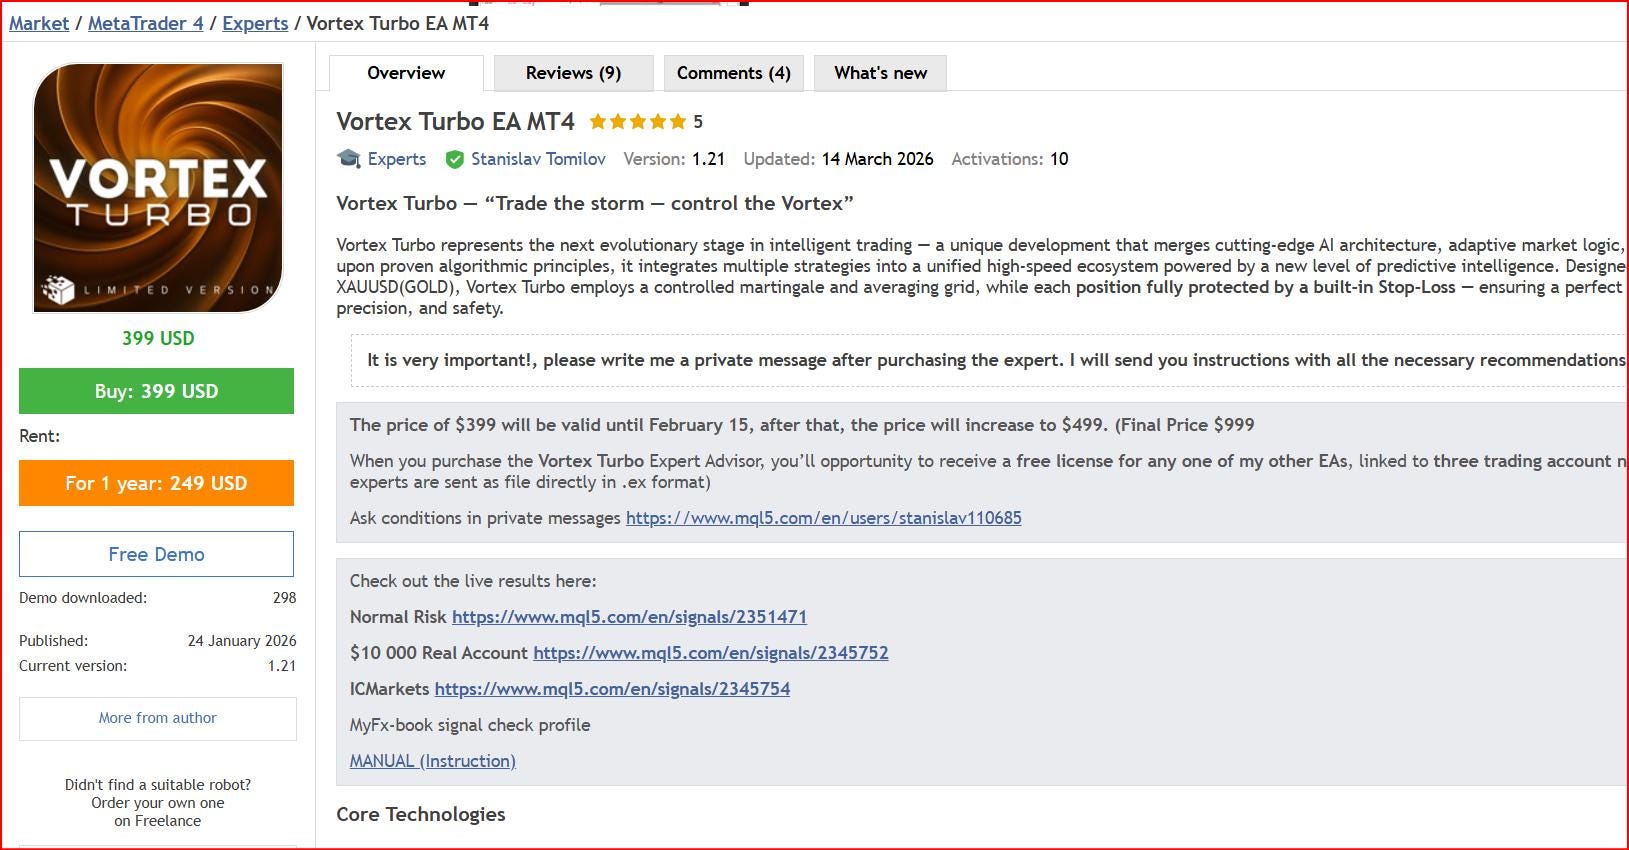Open the Reviews (9) tab
Screen dimensions: 1629x850
[x=574, y=73]
